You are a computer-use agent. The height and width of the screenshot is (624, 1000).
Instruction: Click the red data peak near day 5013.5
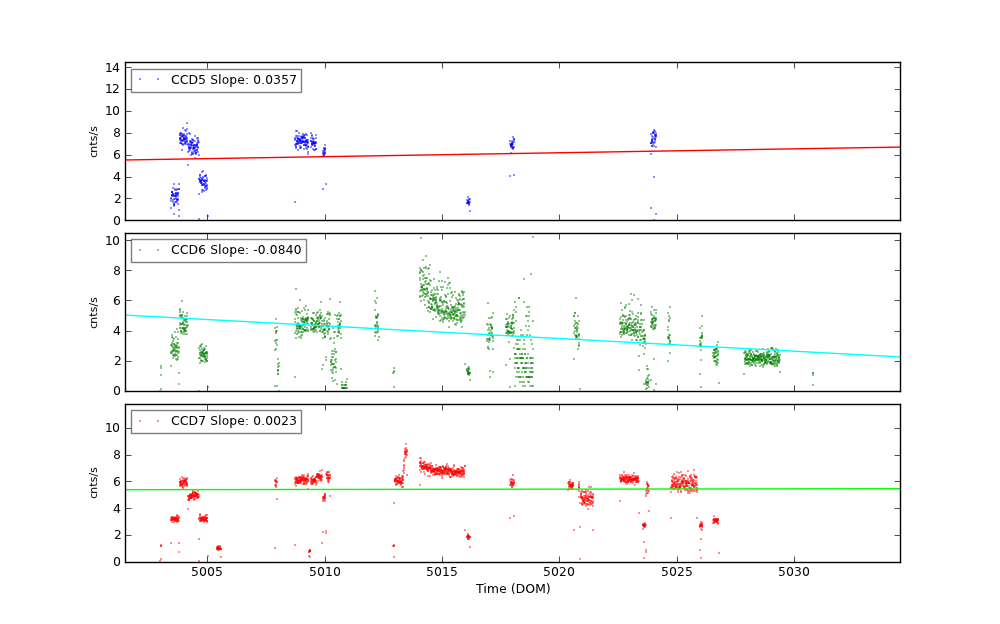click(405, 453)
